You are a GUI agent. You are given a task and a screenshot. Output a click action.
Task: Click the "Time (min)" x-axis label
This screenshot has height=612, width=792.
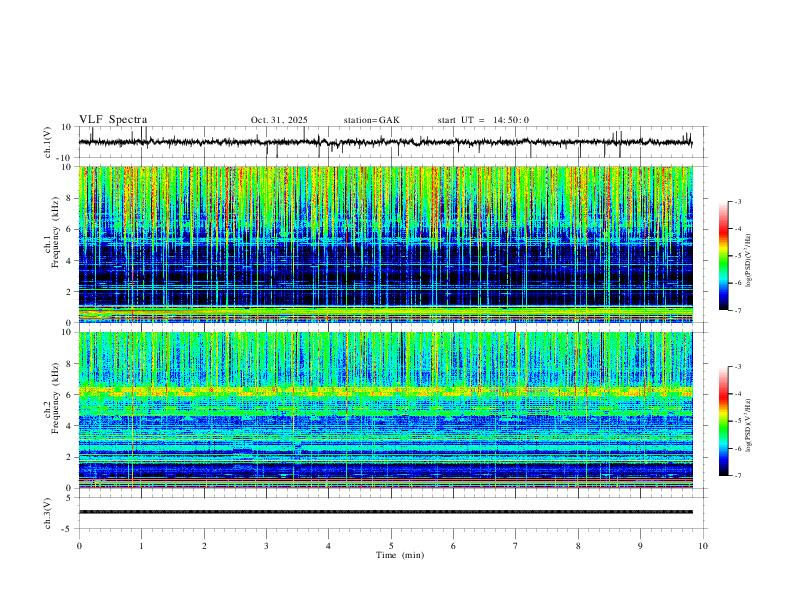[x=400, y=555]
